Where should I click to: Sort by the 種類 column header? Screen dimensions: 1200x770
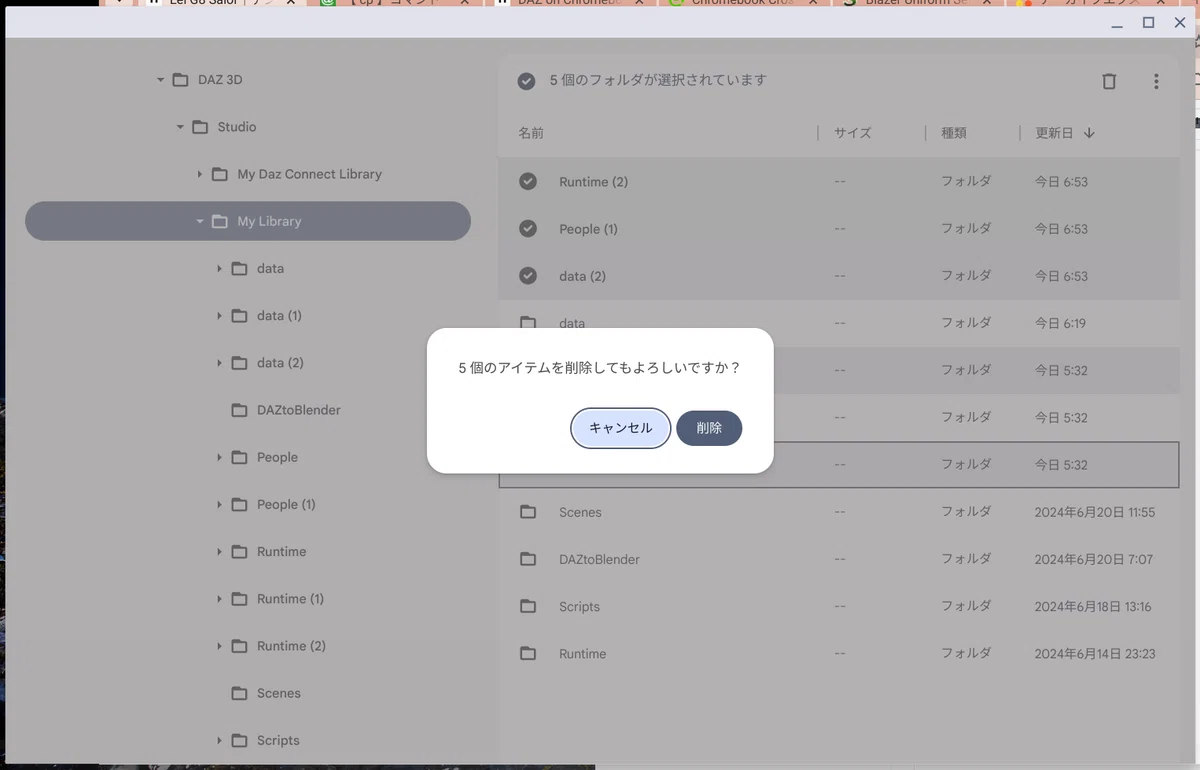954,133
